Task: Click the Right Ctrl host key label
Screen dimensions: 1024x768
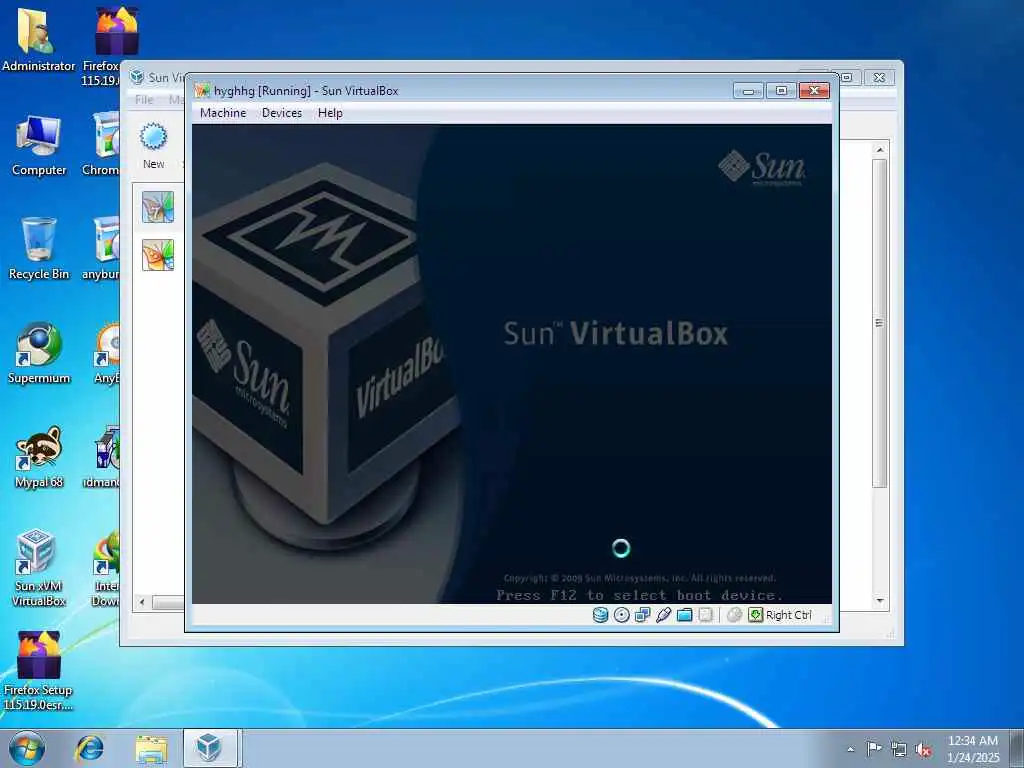Action: pos(788,615)
